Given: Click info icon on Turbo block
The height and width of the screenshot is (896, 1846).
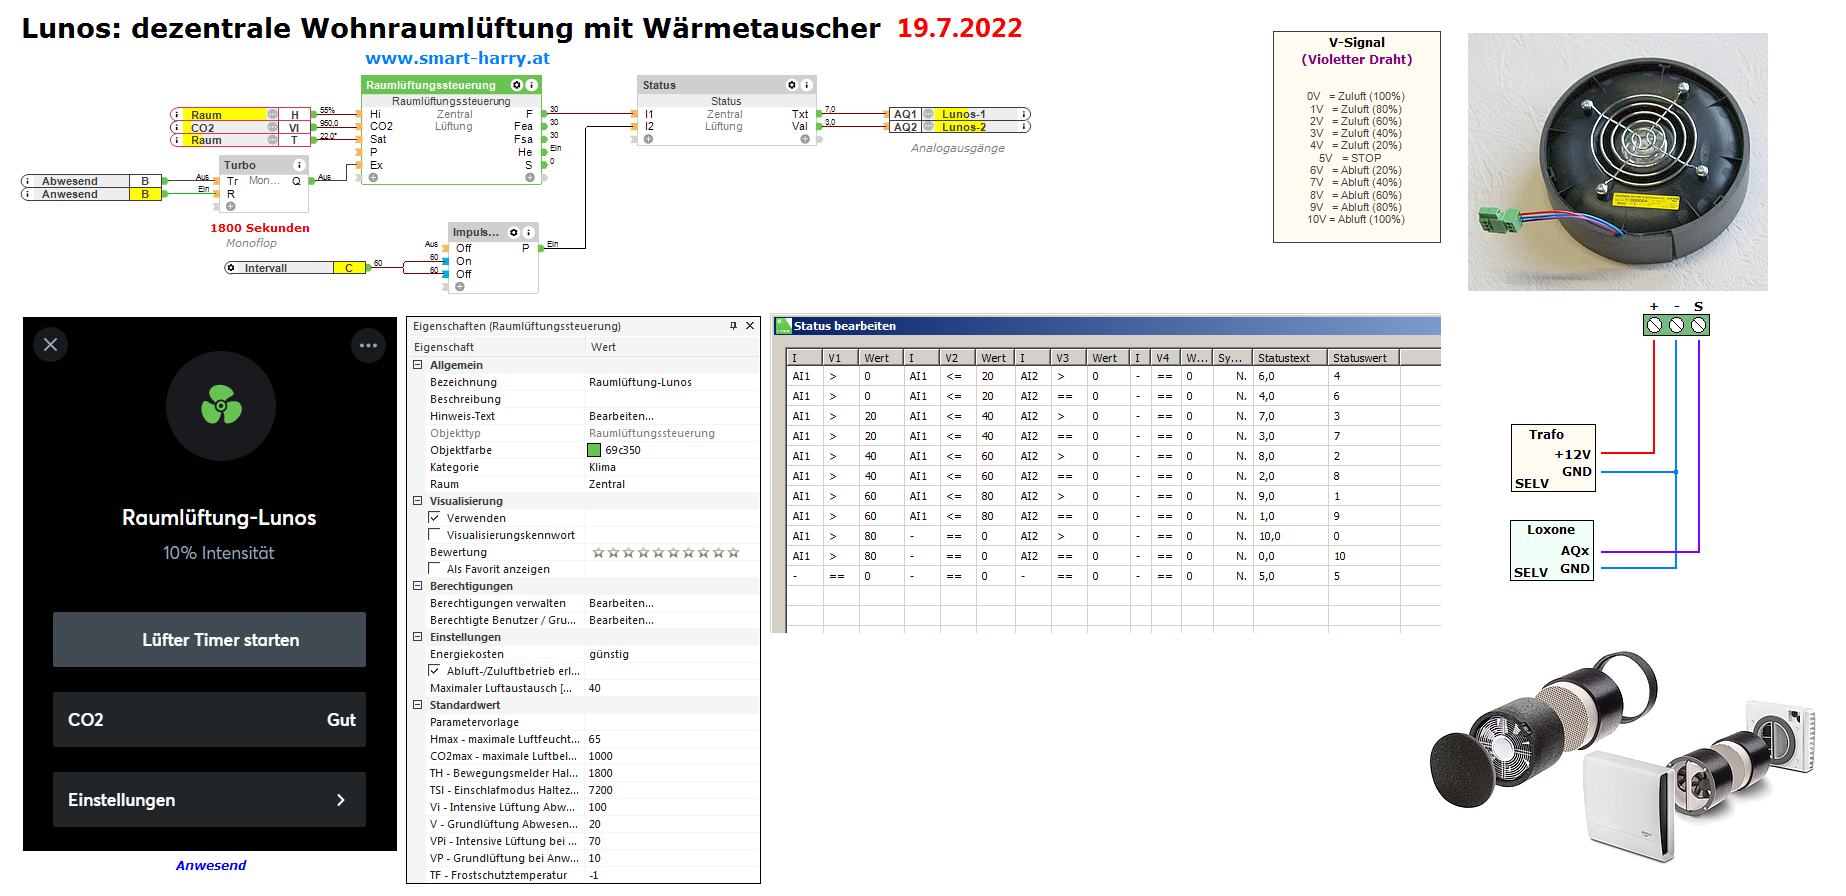Looking at the screenshot, I should [x=298, y=165].
